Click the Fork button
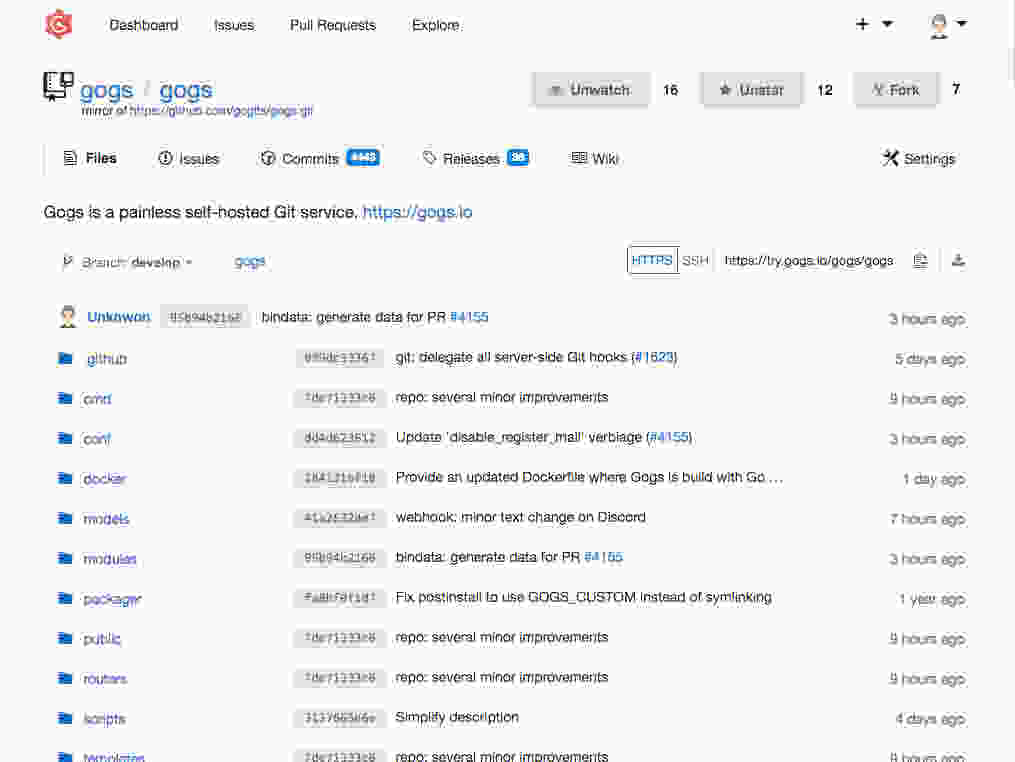The image size is (1015, 762). 896,89
